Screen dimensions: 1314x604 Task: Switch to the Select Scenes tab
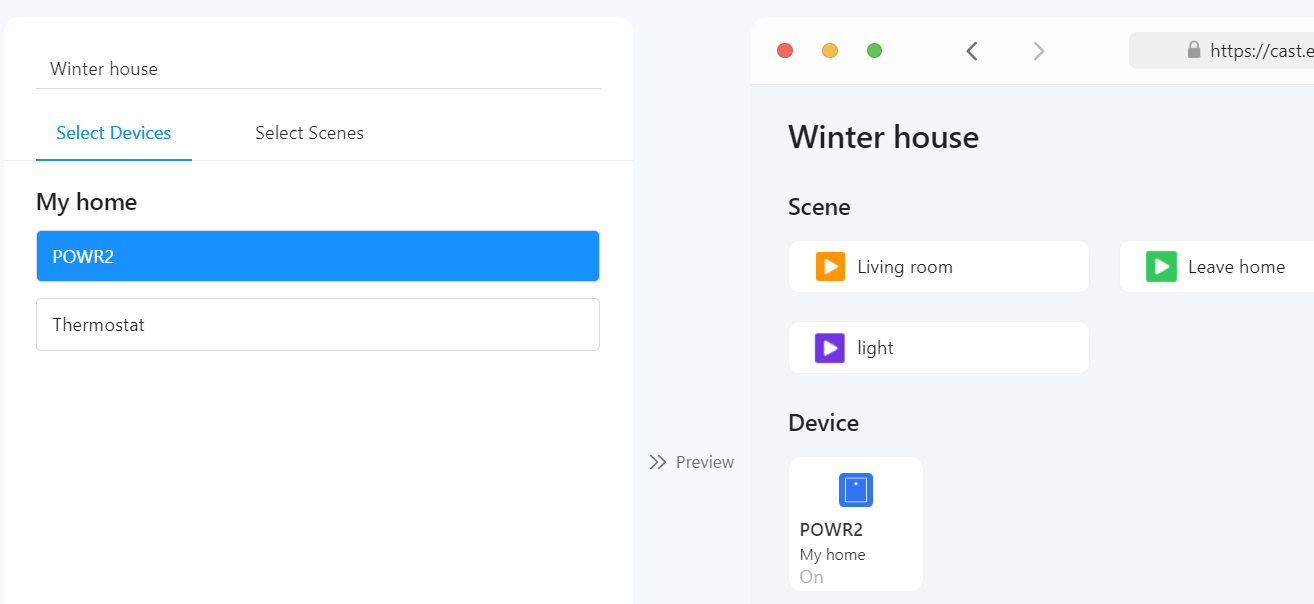309,133
